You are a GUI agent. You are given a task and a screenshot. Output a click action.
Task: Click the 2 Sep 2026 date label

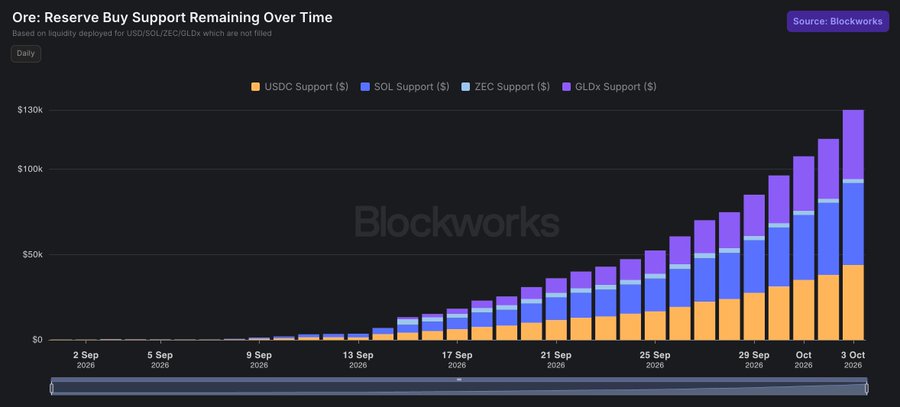[86, 360]
